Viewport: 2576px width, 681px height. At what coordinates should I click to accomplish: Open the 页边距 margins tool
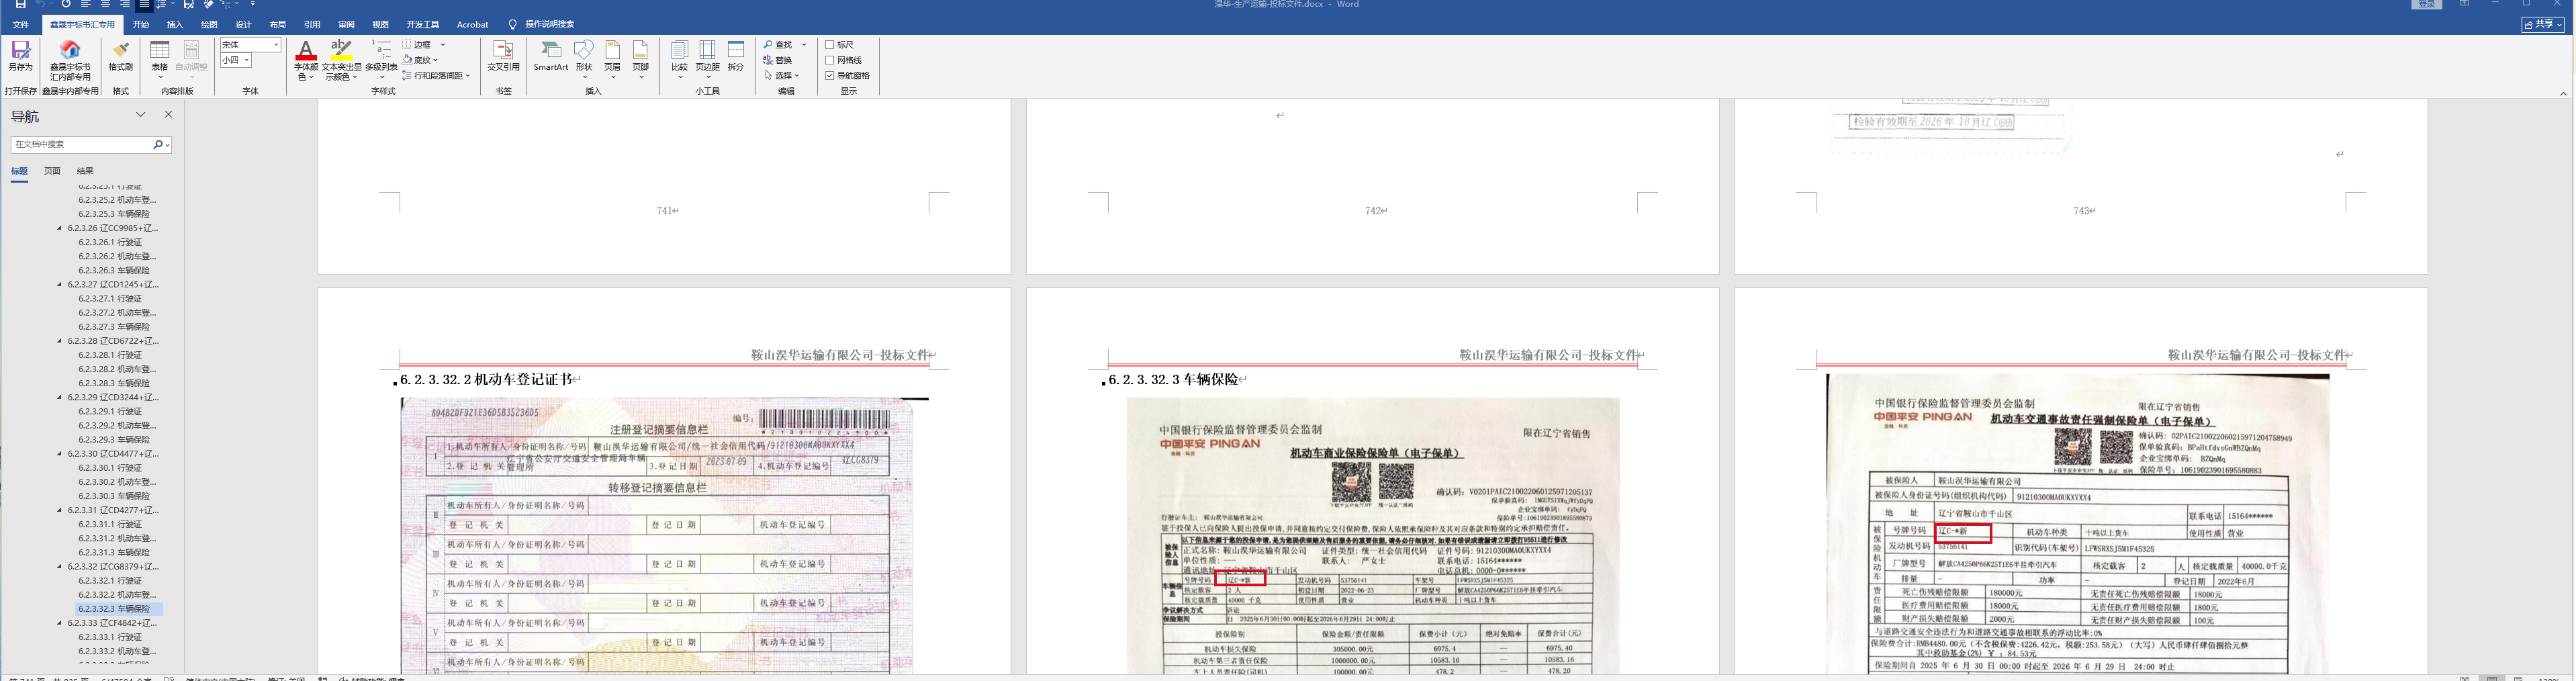707,59
